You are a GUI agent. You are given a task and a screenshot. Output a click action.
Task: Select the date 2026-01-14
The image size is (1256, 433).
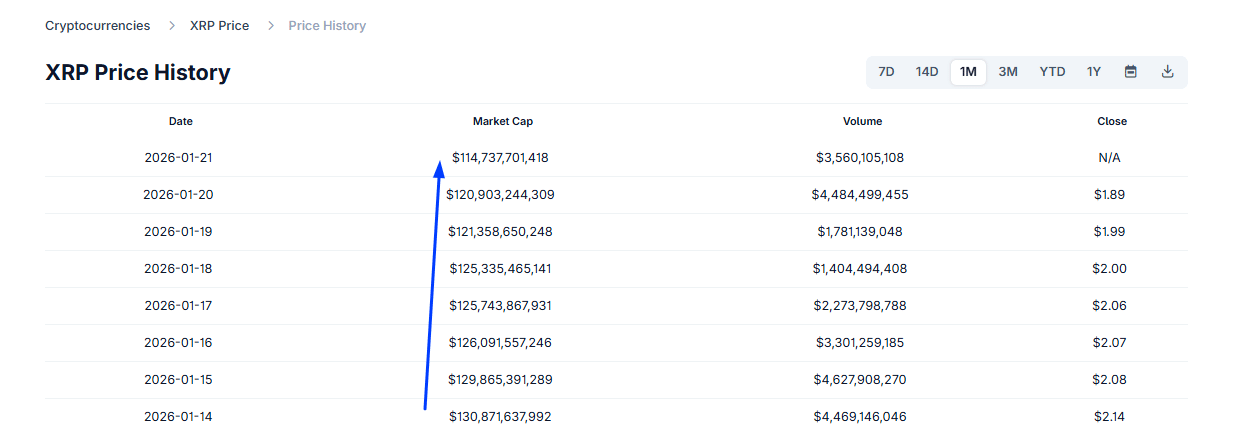pos(178,417)
